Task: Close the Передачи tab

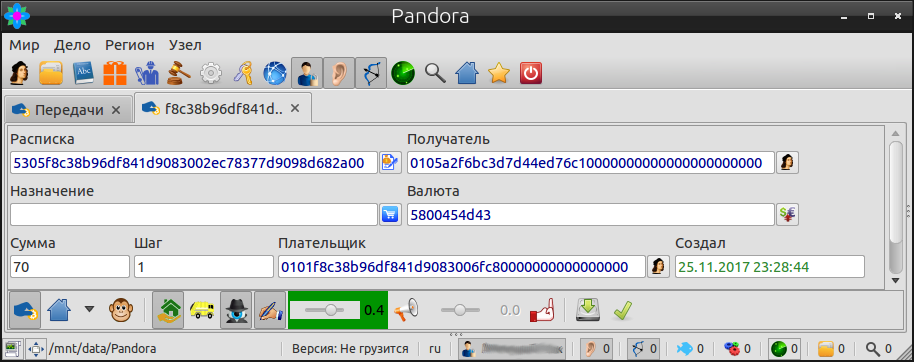Action: [115, 110]
